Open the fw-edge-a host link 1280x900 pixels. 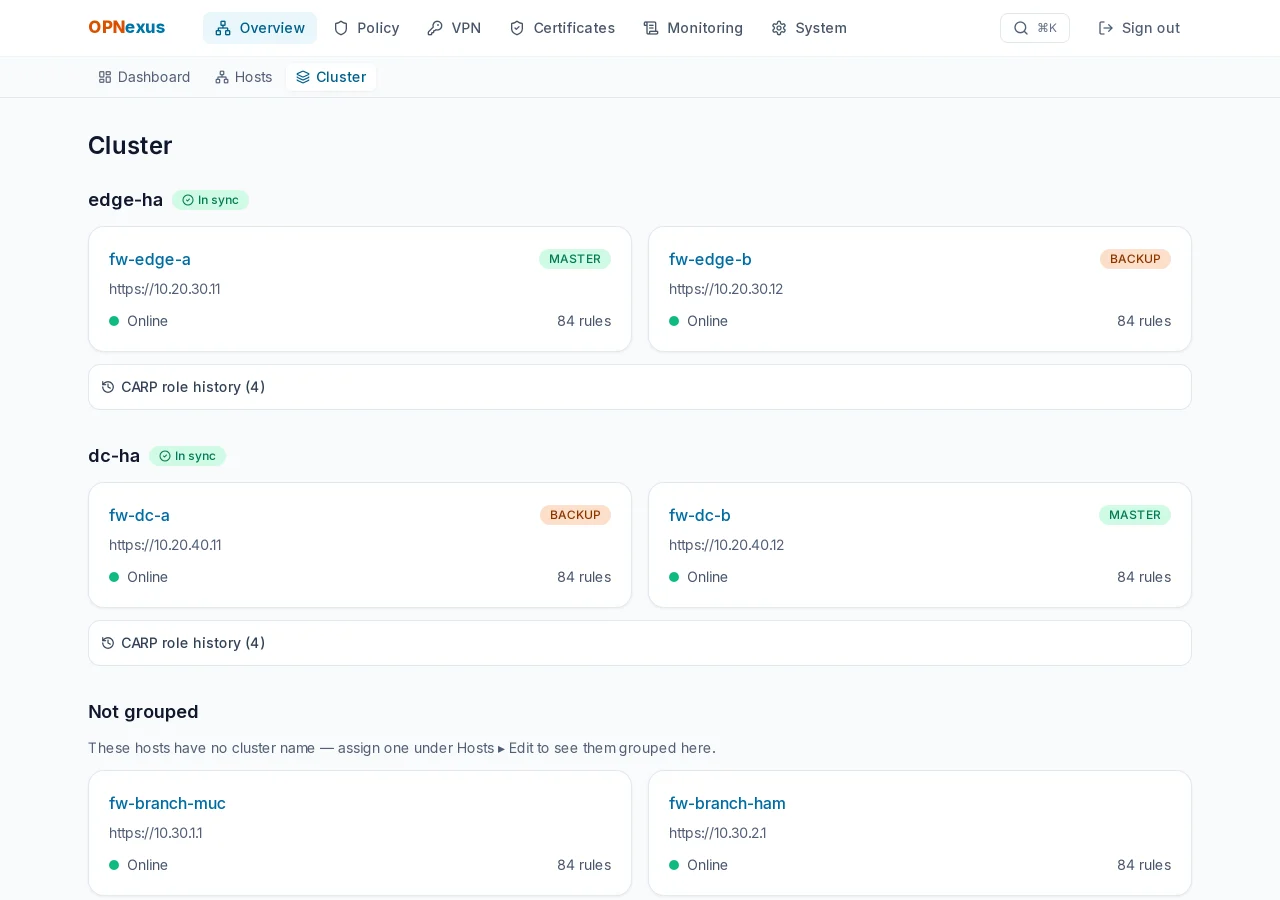click(150, 259)
